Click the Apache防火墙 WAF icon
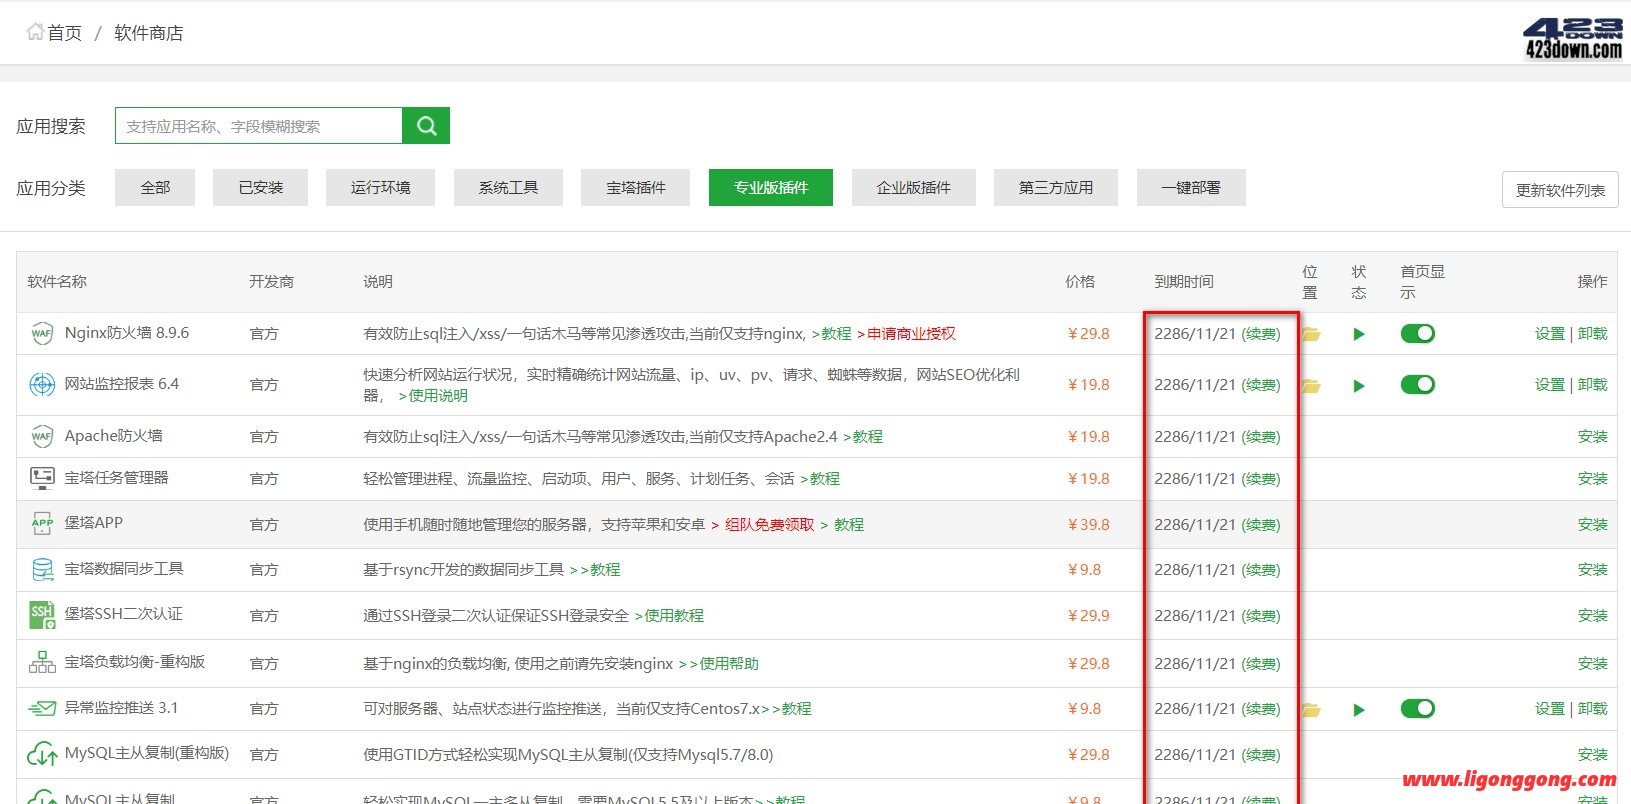Screen dimensions: 1631x804 [42, 436]
